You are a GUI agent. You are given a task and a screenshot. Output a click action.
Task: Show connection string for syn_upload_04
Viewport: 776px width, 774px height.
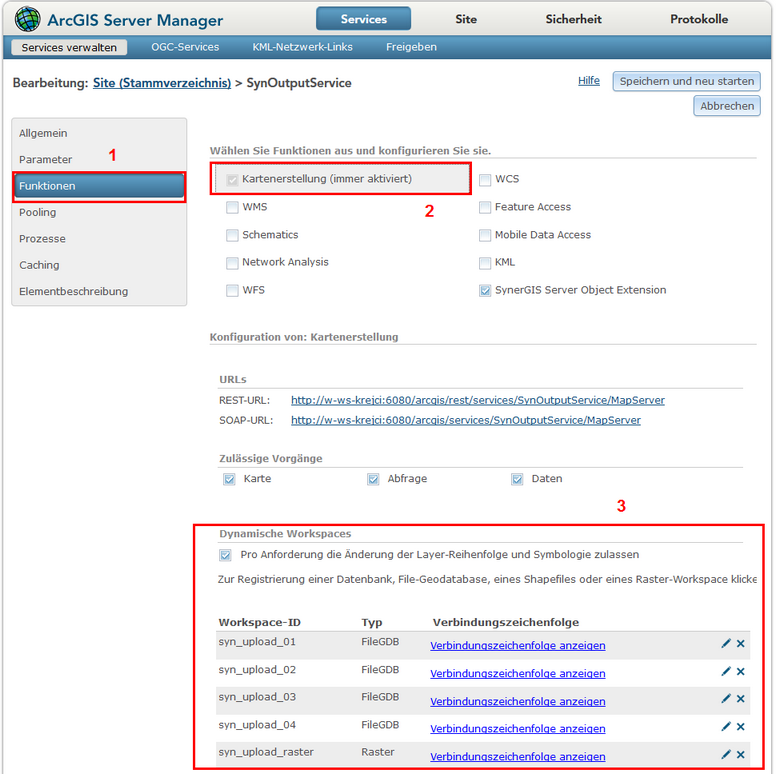tap(518, 728)
